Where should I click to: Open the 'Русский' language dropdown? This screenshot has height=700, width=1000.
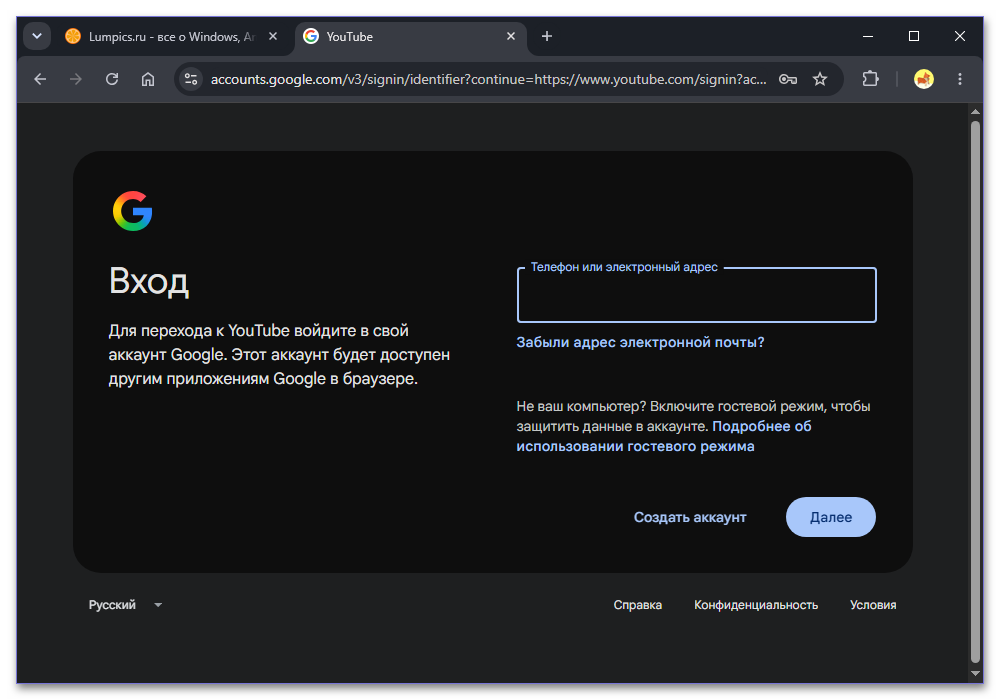pos(125,604)
